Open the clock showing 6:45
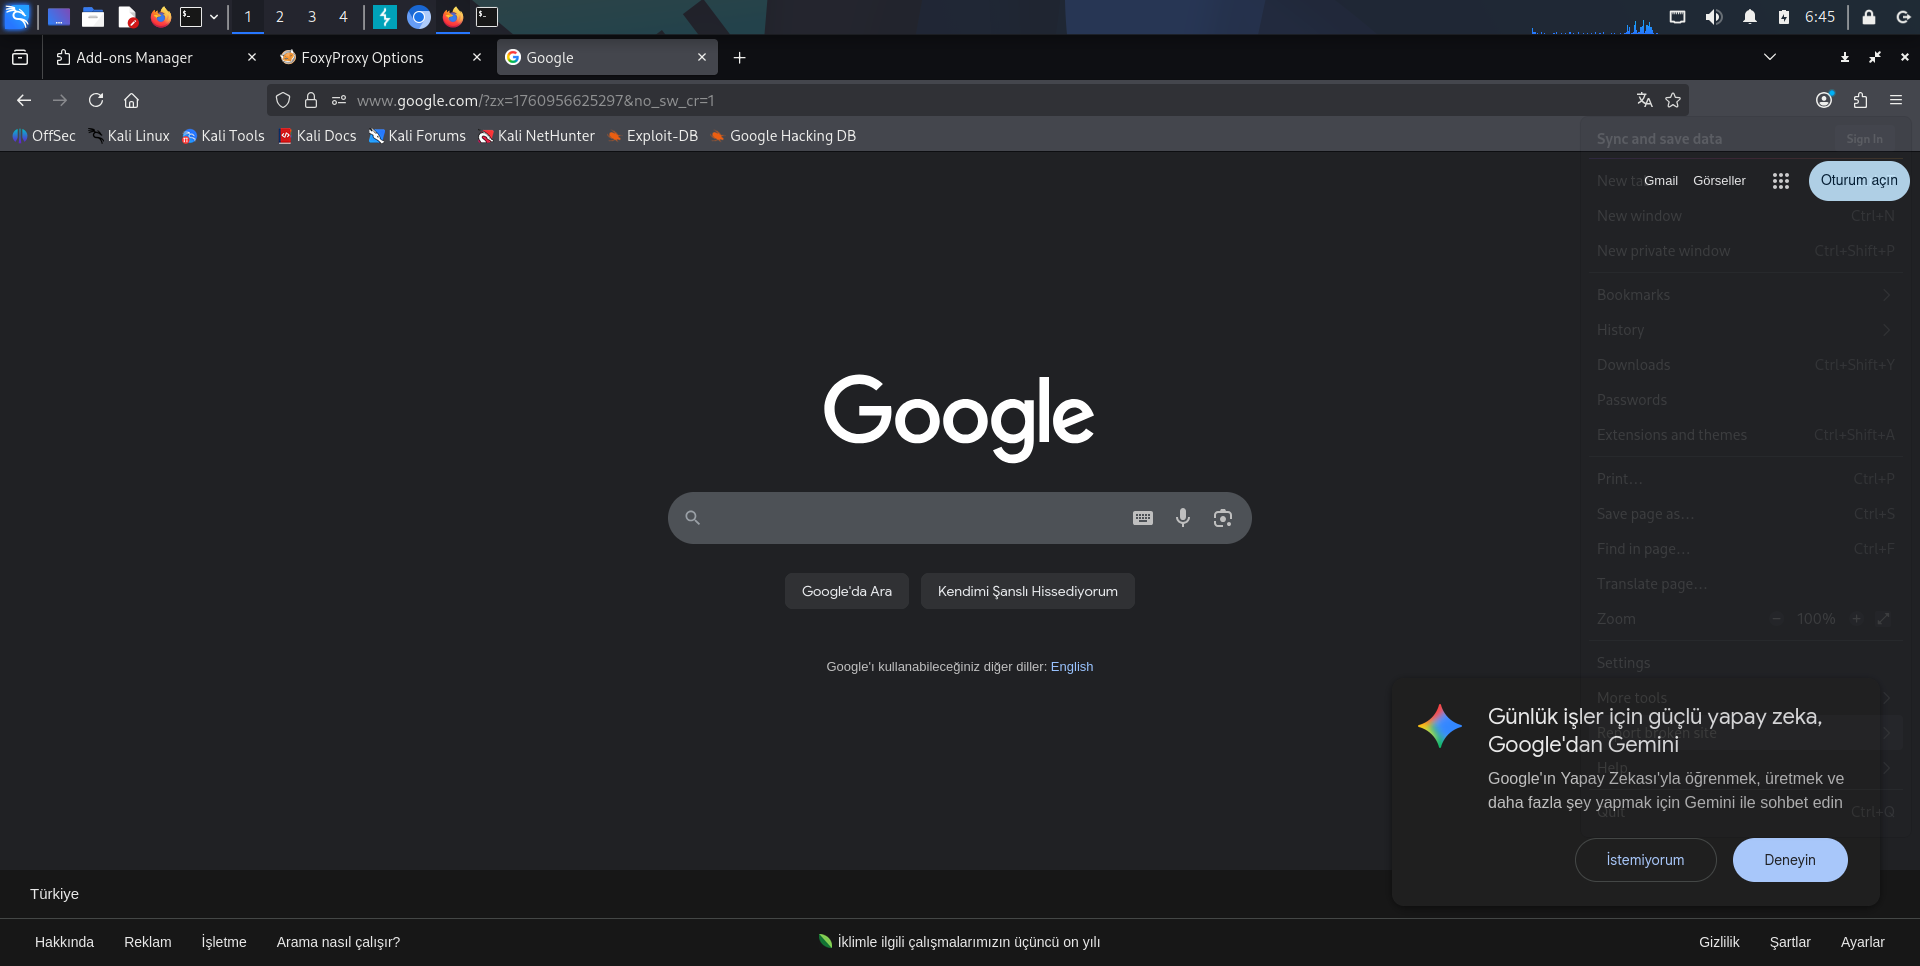This screenshot has width=1920, height=966. pos(1820,17)
